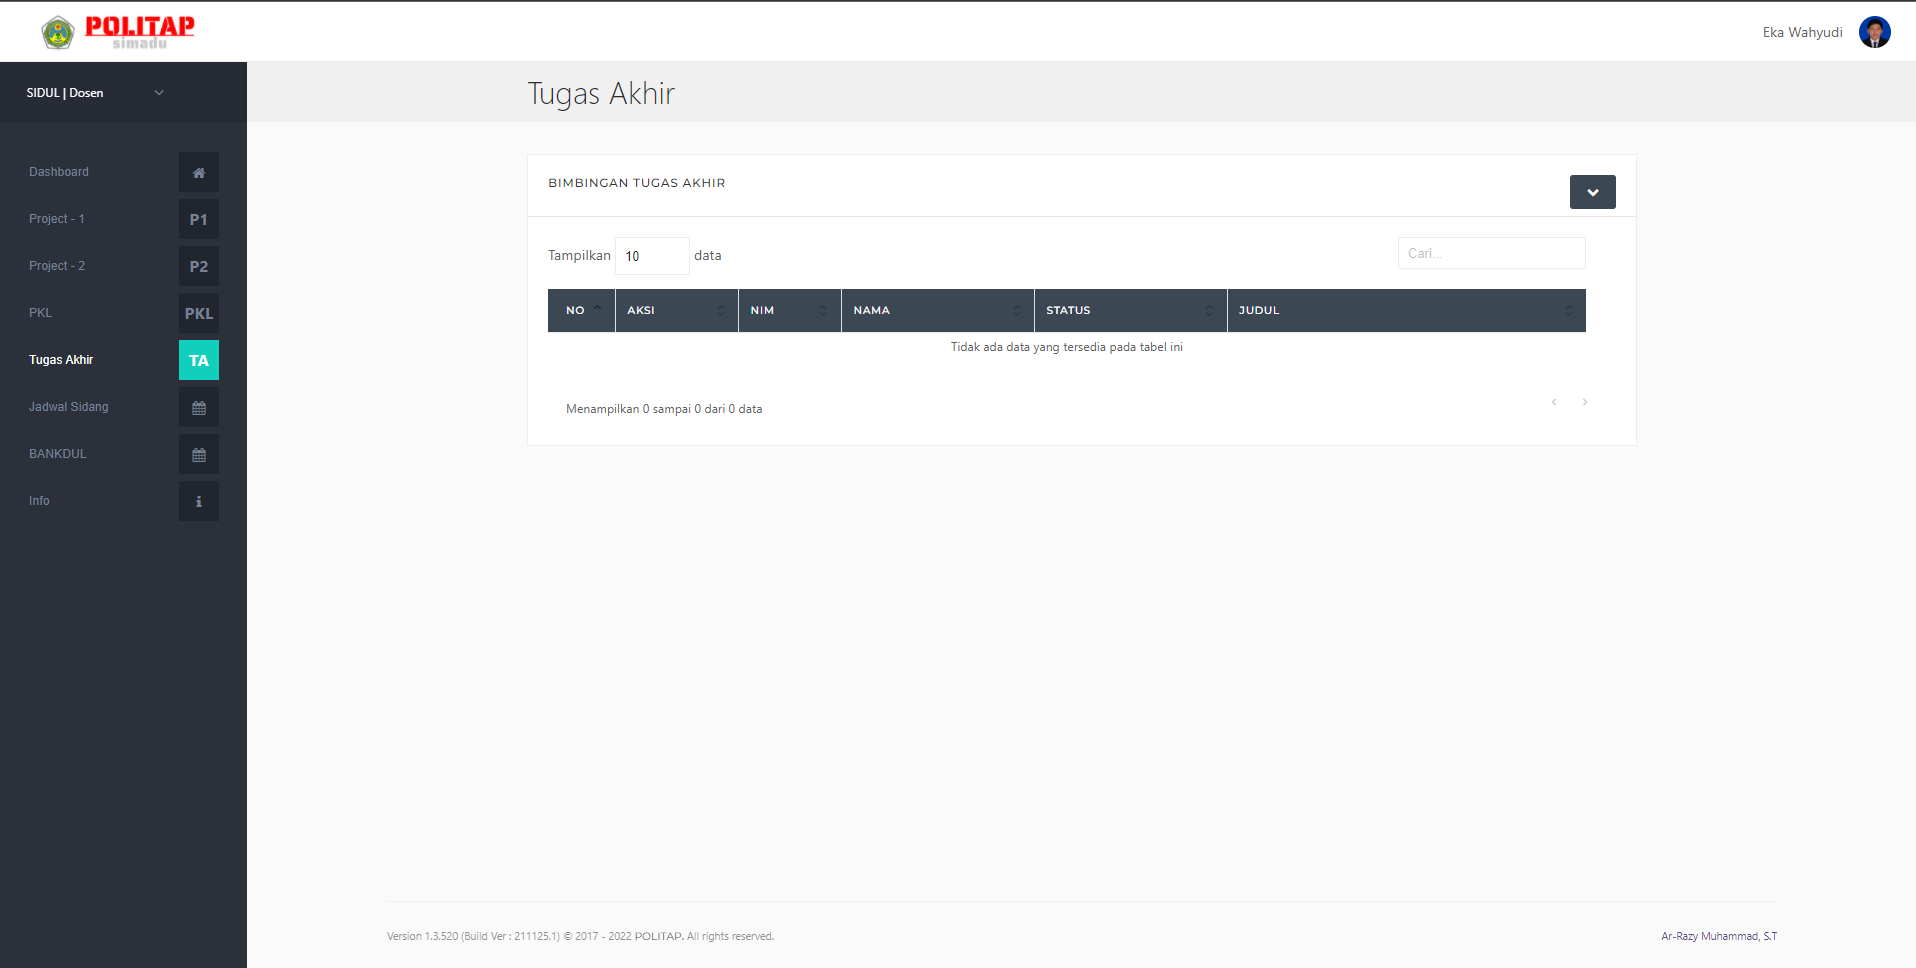Click the Tampilkan entries count field
Screen dimensions: 1916x968
(x=652, y=256)
